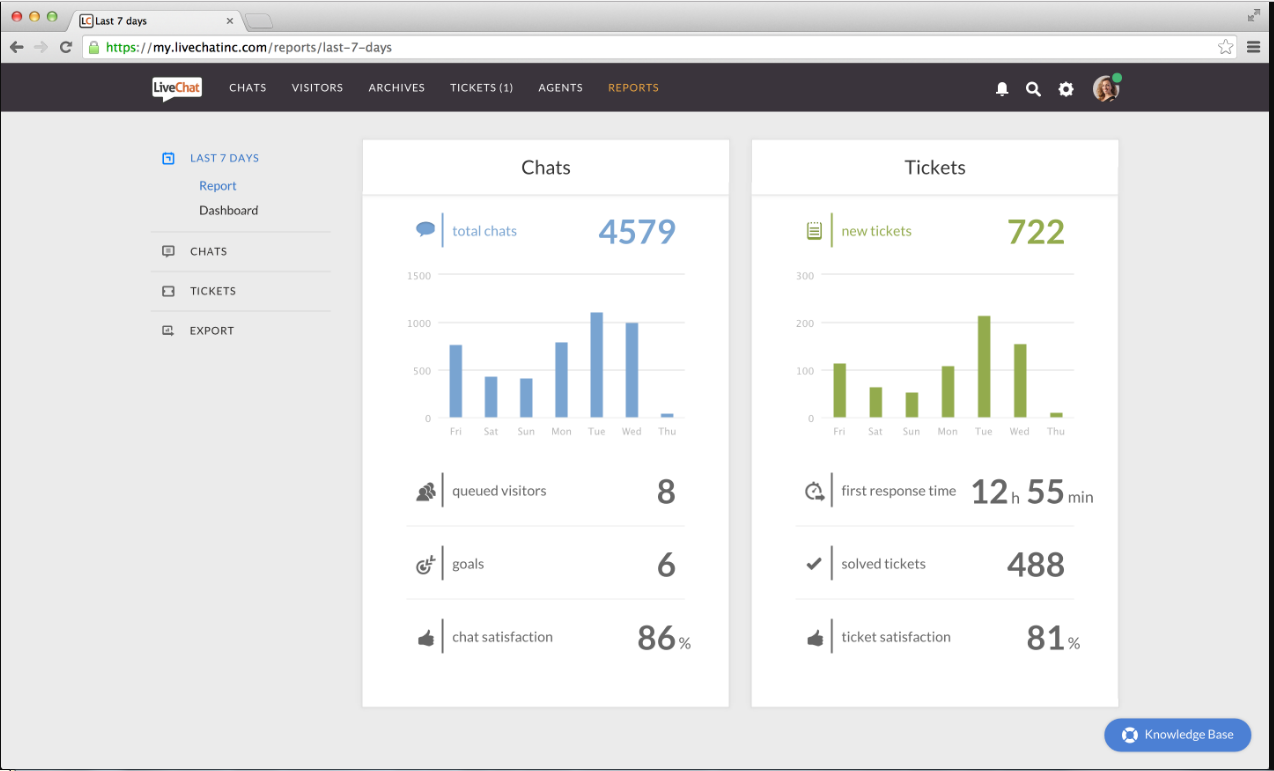Click the chat satisfaction thumbs-up icon
The image size is (1274, 771).
click(x=425, y=638)
